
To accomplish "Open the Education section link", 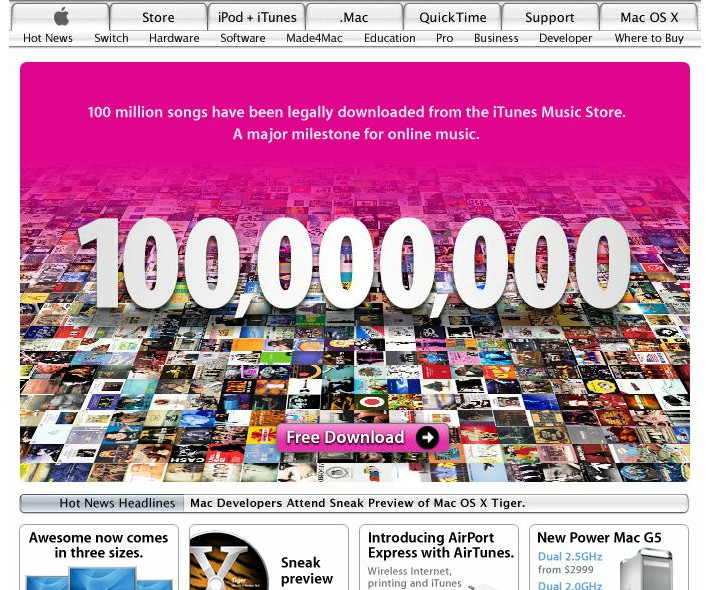I will tap(389, 38).
